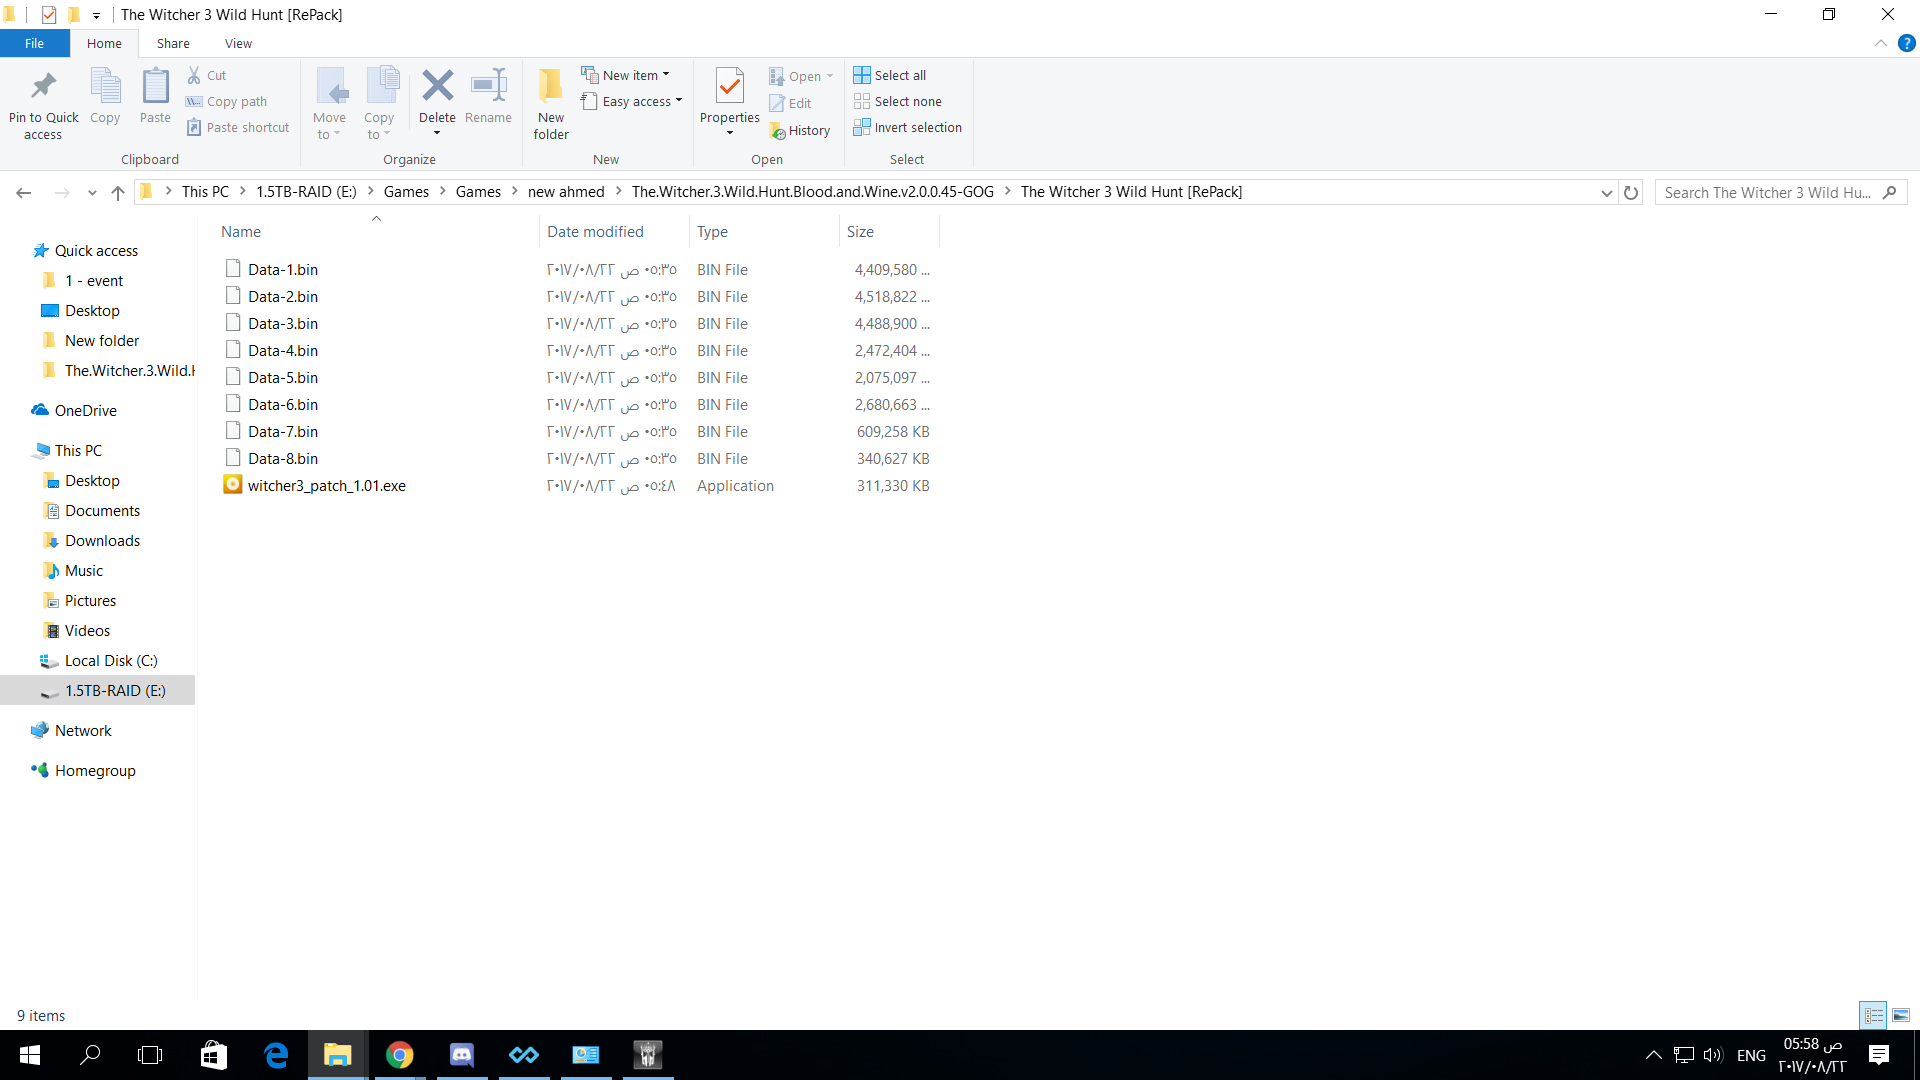Select the Home ribbon tab

(104, 43)
